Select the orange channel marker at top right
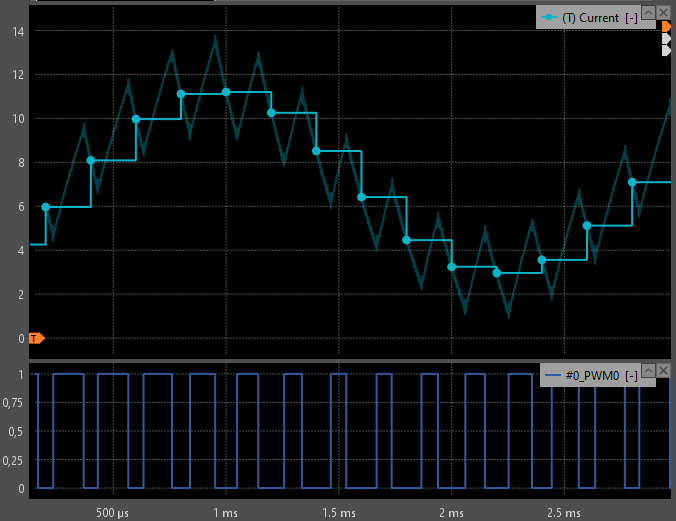The width and height of the screenshot is (676, 521). click(x=666, y=27)
